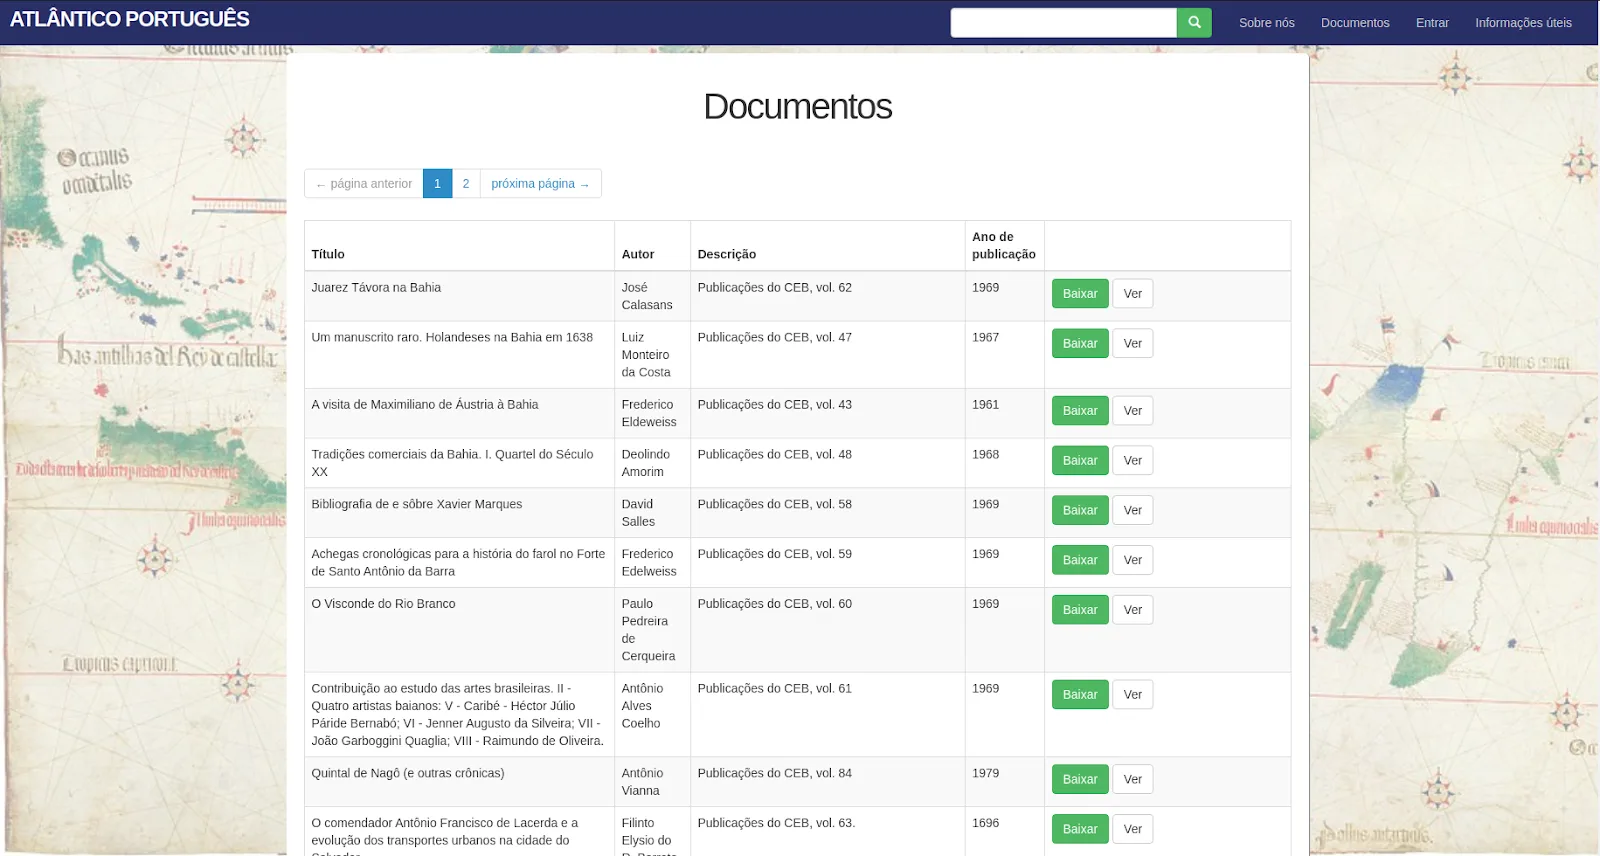This screenshot has height=856, width=1600.
Task: Select title Quintal de Nagô (e outras crônicas)
Action: [408, 774]
